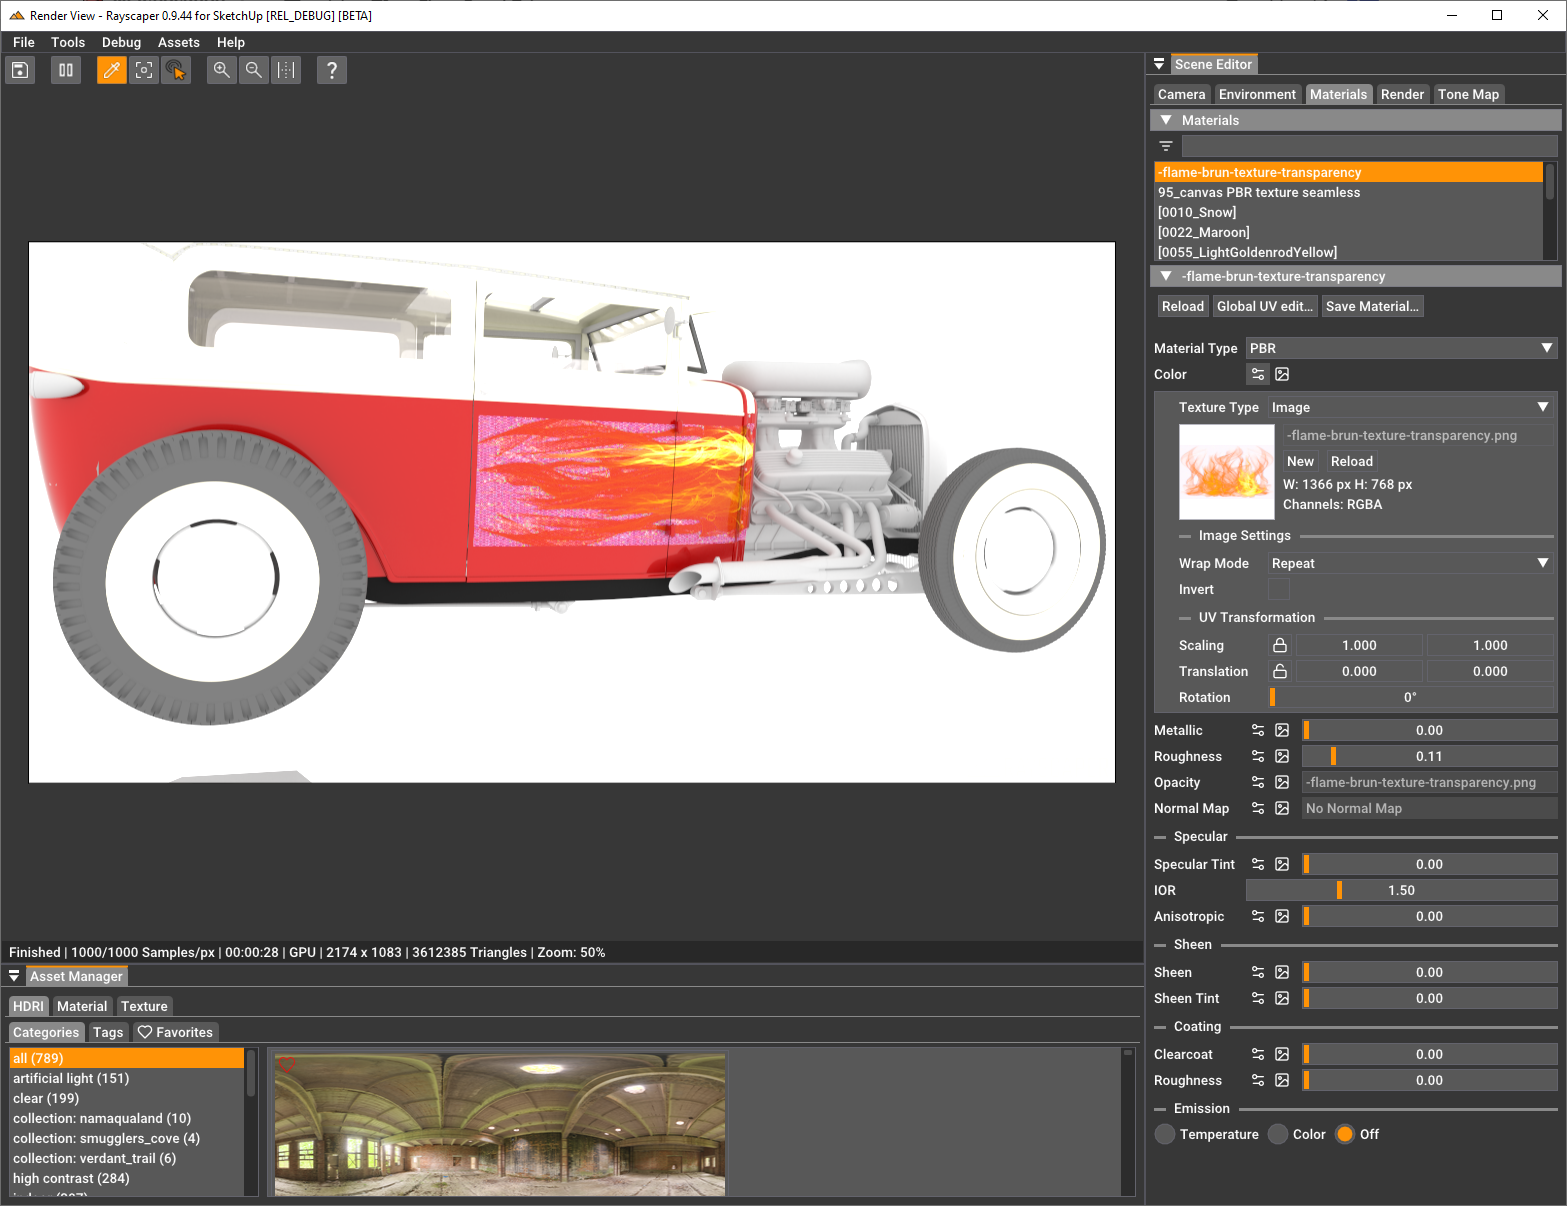Open the Material Type dropdown
The image size is (1567, 1206).
coord(1401,348)
